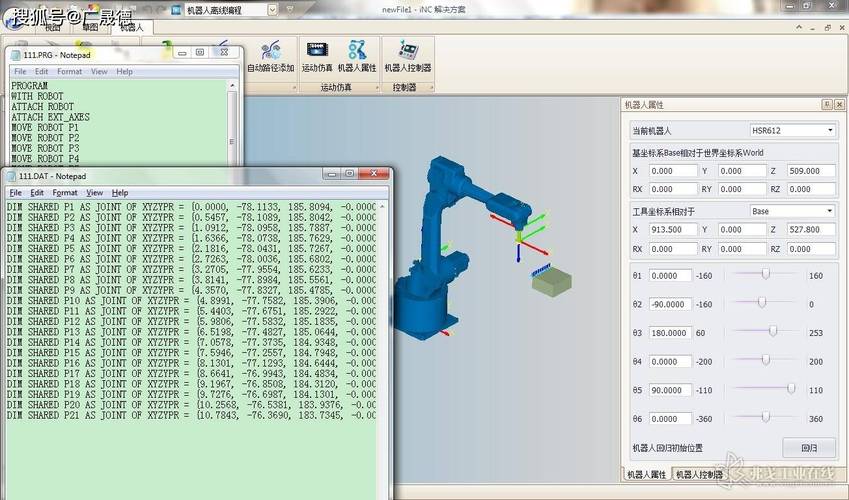Select the green workpiece block in viewport
Screen dimensions: 849x500
[551, 284]
